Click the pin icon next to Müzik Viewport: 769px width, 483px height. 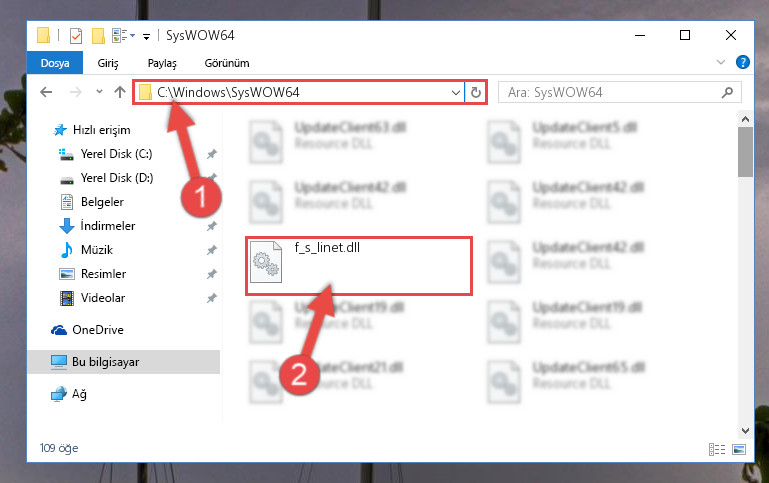(211, 250)
